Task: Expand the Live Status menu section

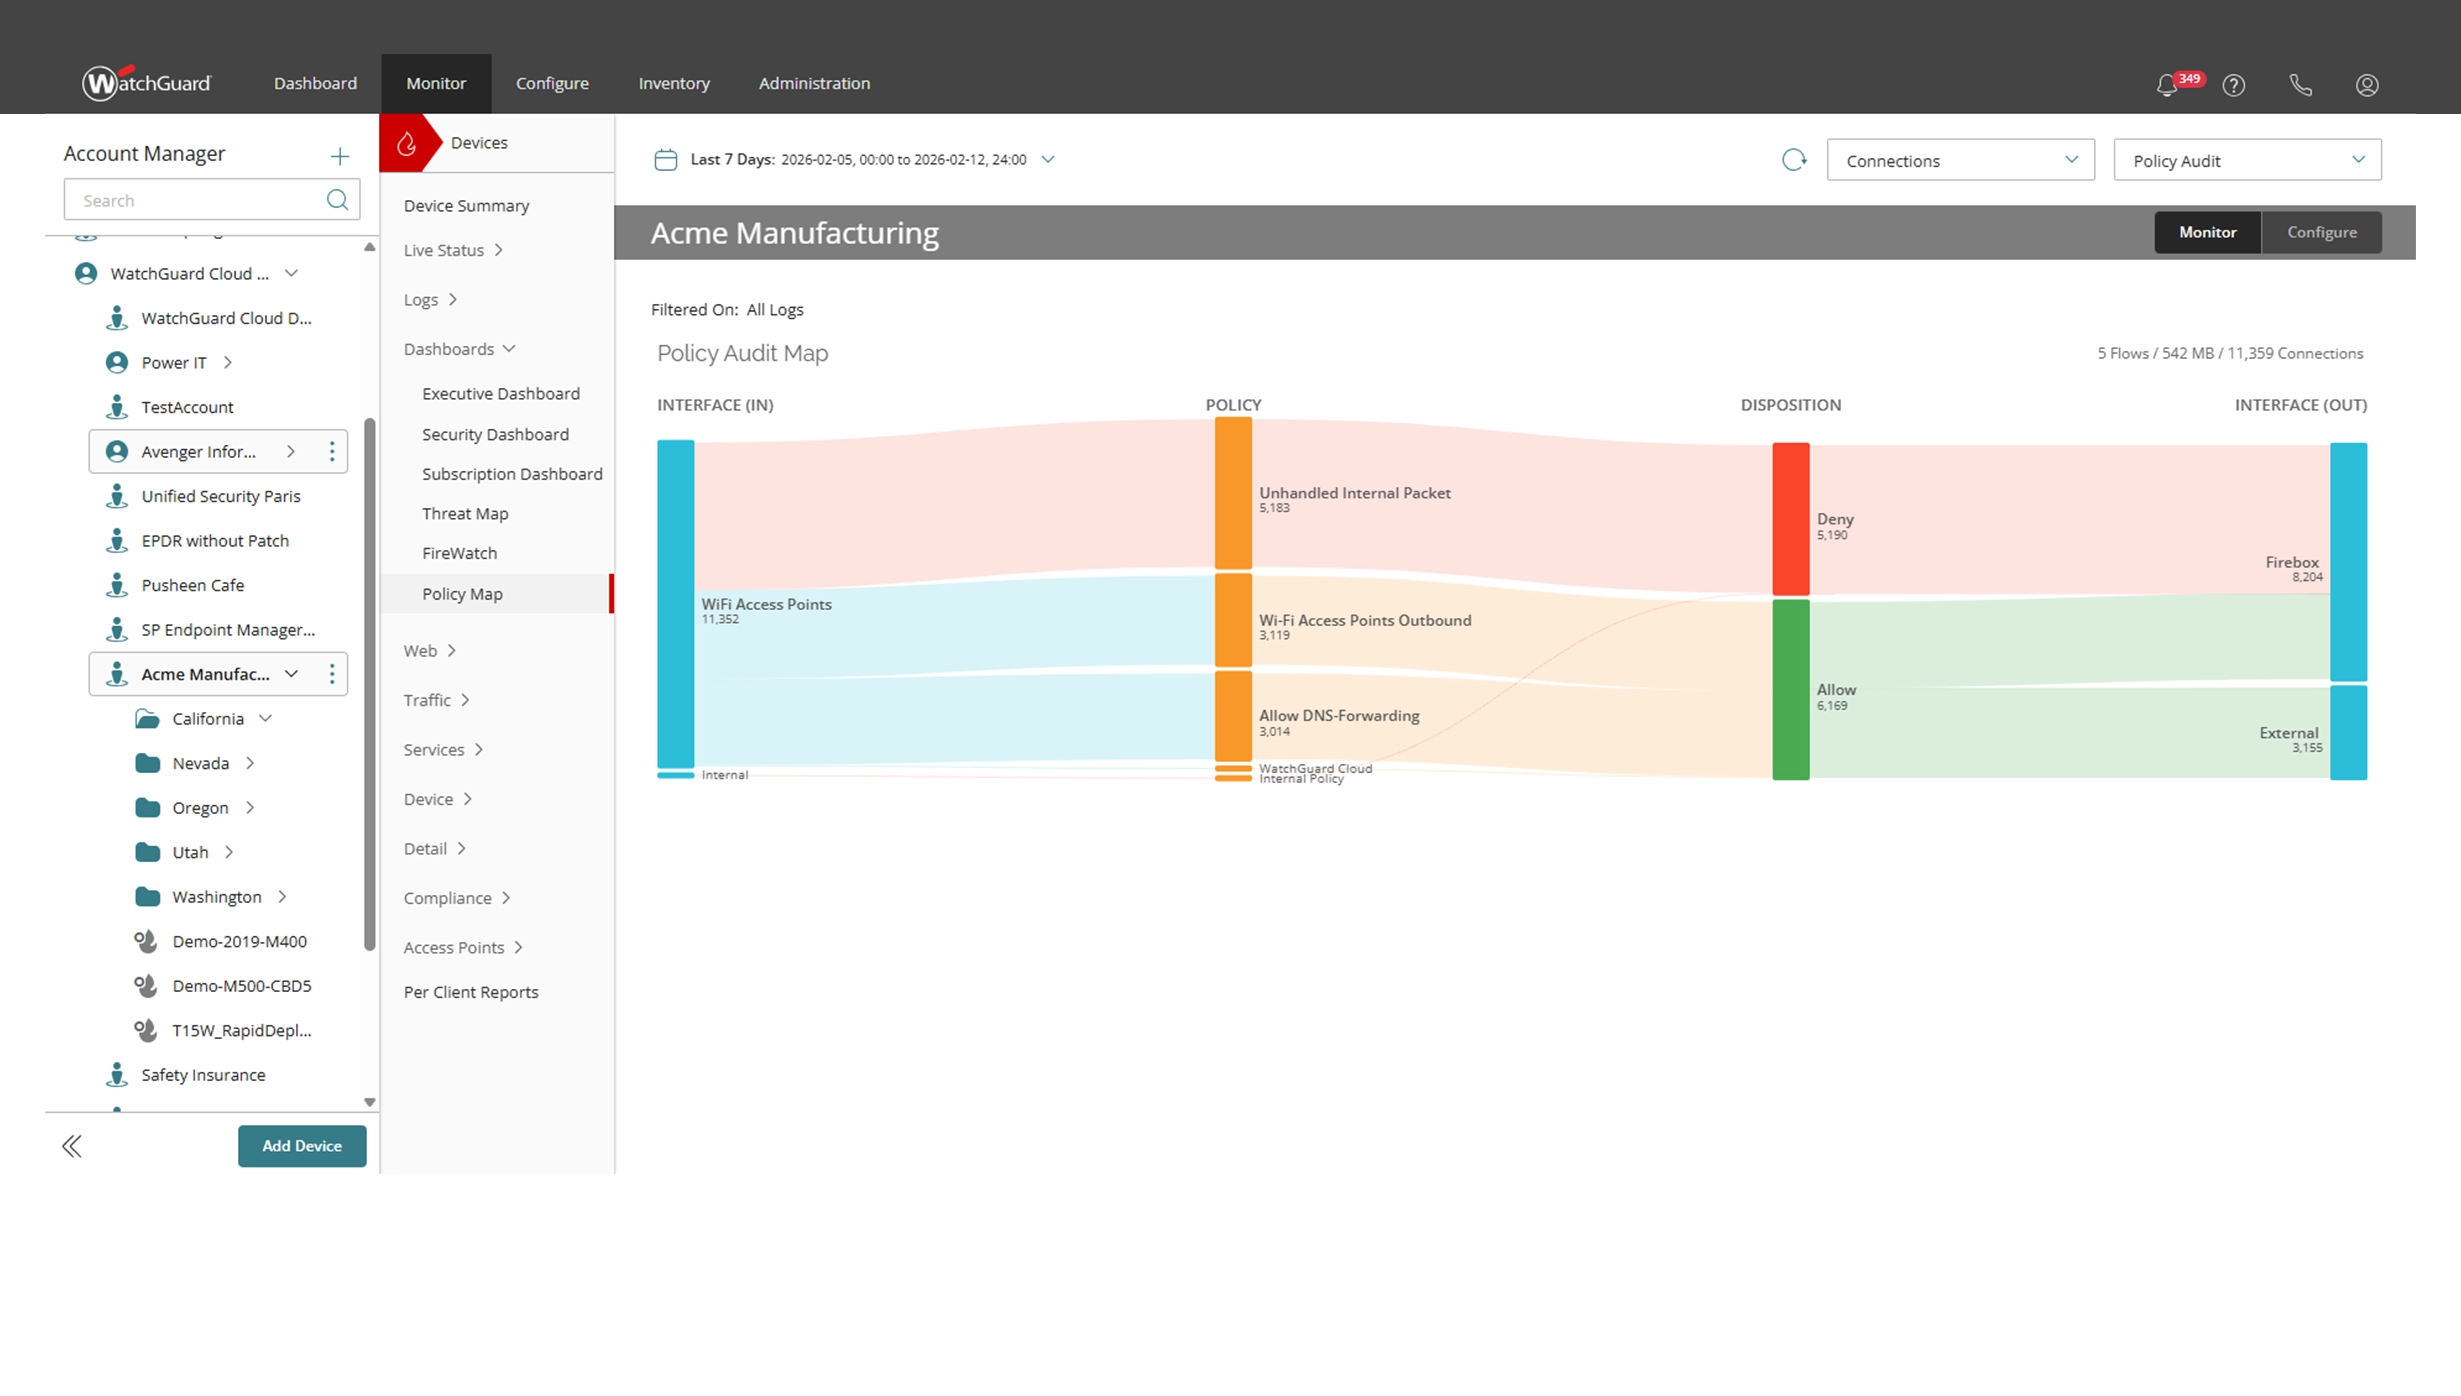Action: click(453, 250)
